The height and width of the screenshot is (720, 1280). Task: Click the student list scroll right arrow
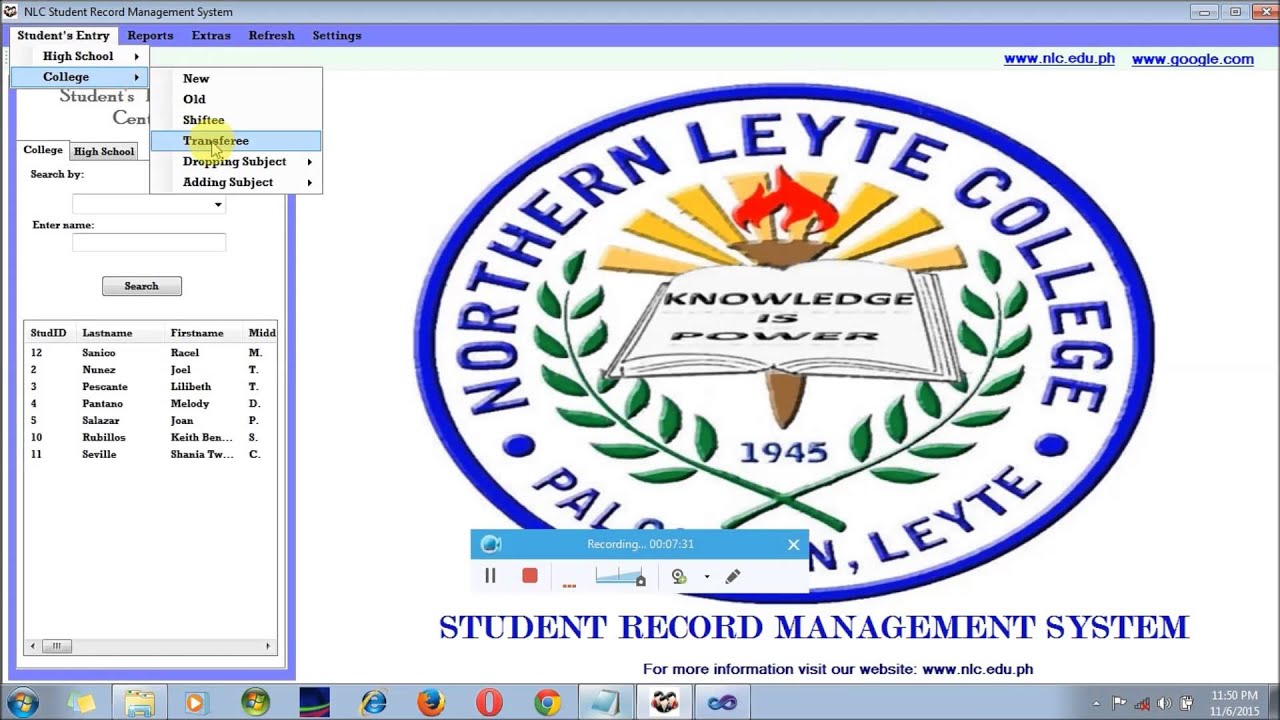(x=268, y=647)
